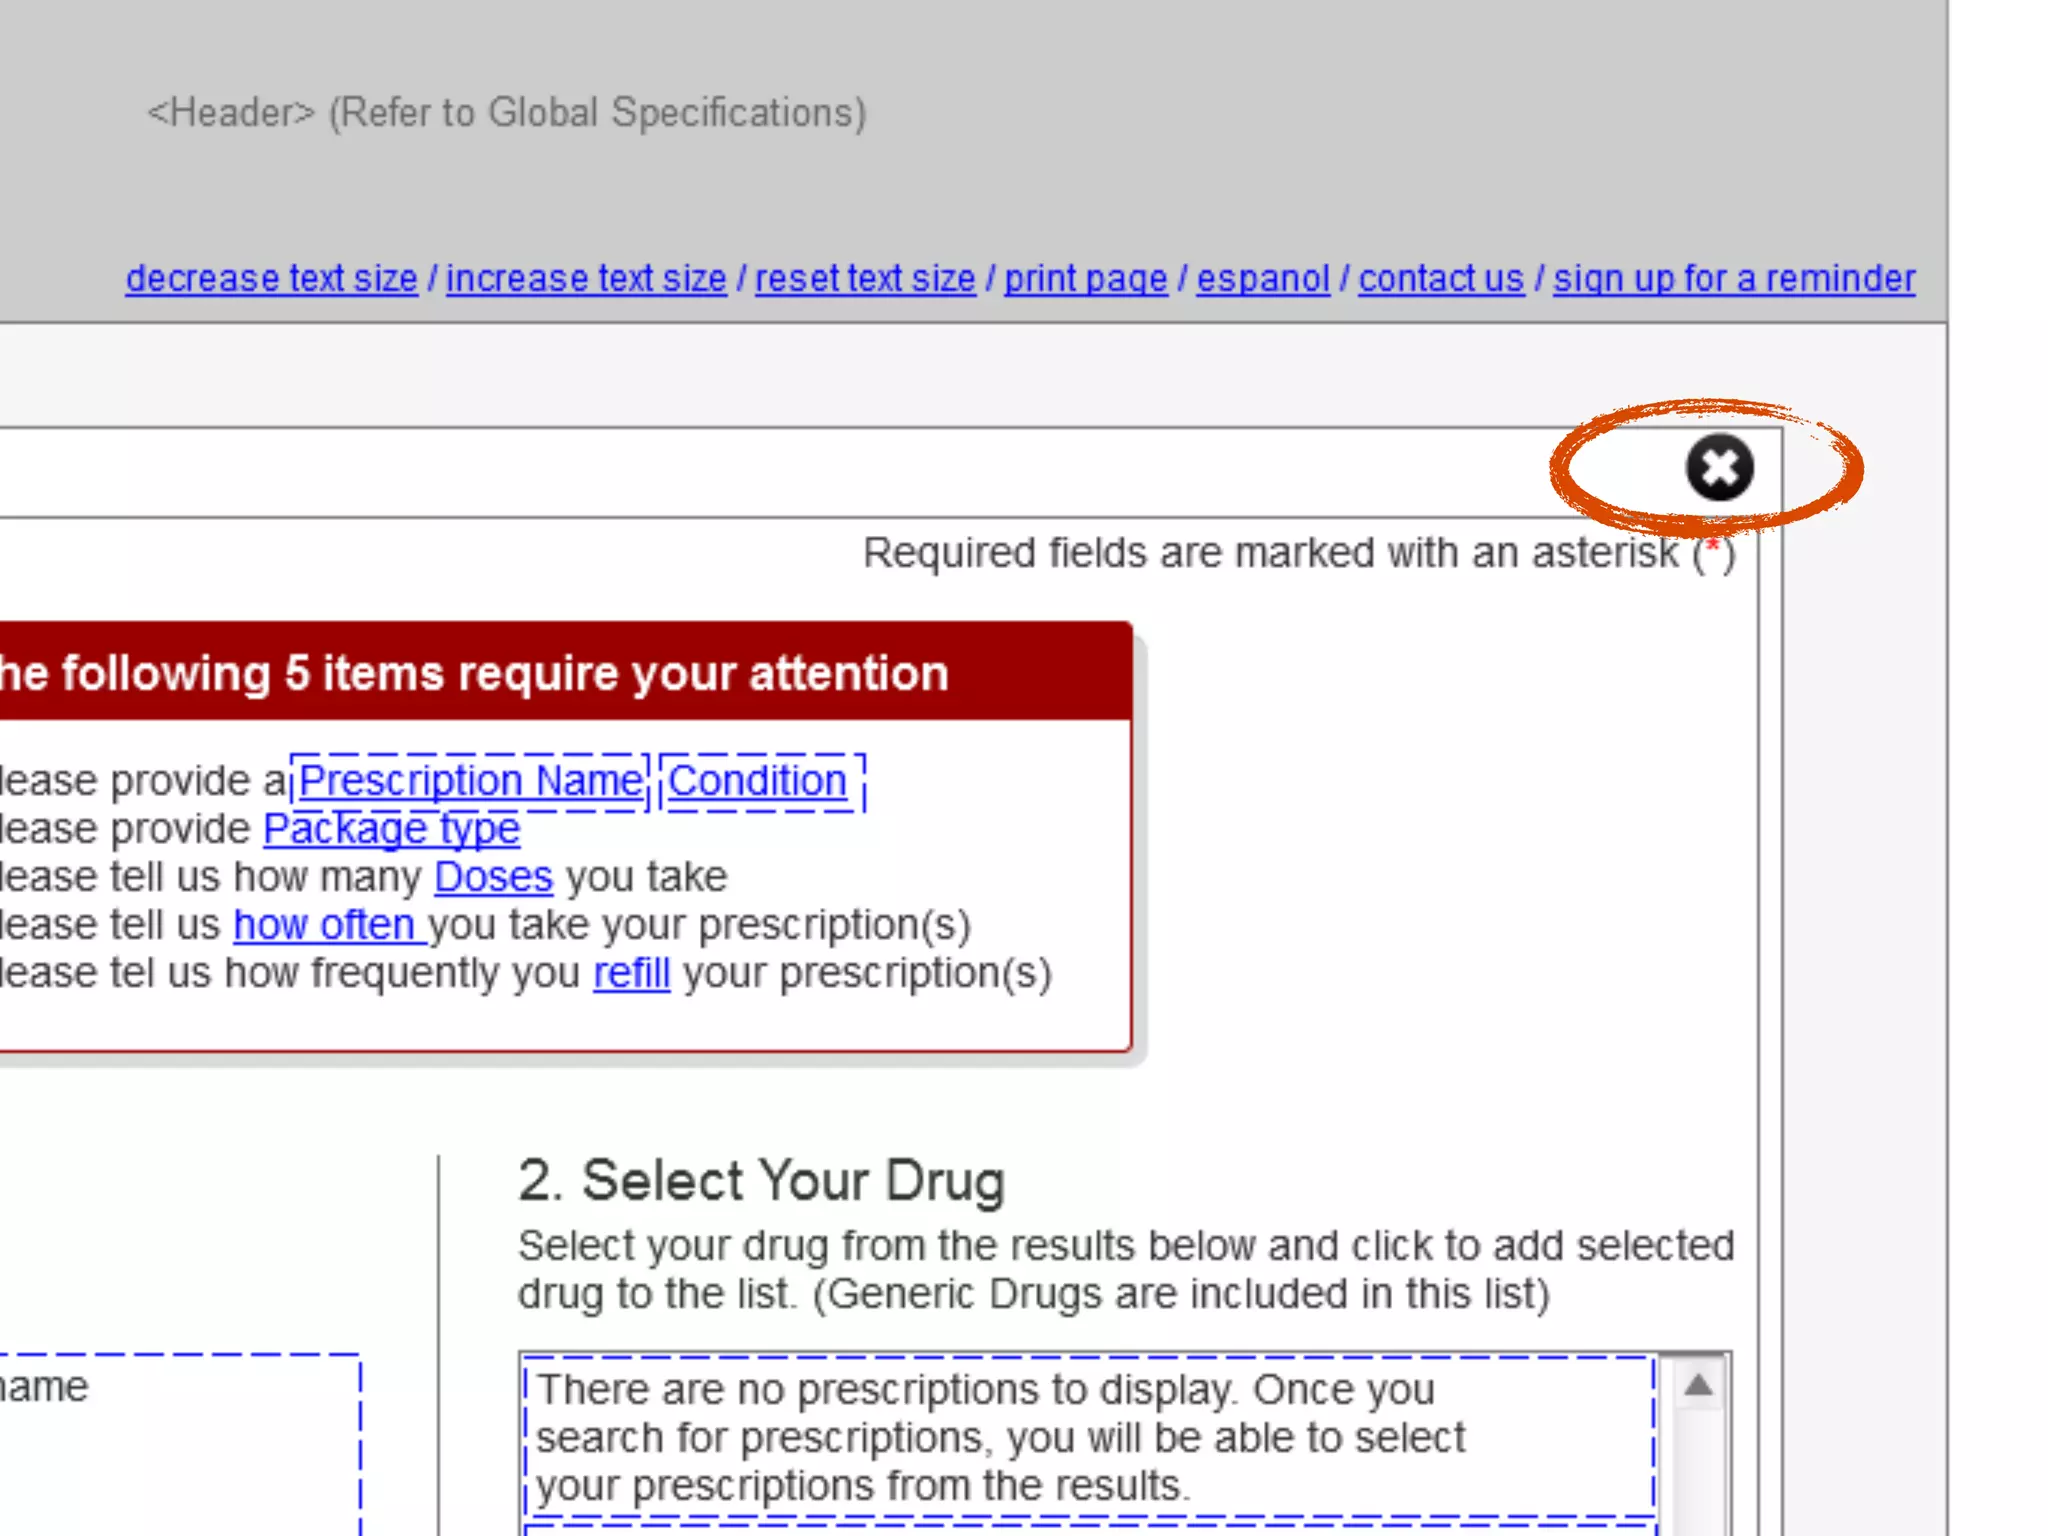Click the required fields asterisk note

1298,553
